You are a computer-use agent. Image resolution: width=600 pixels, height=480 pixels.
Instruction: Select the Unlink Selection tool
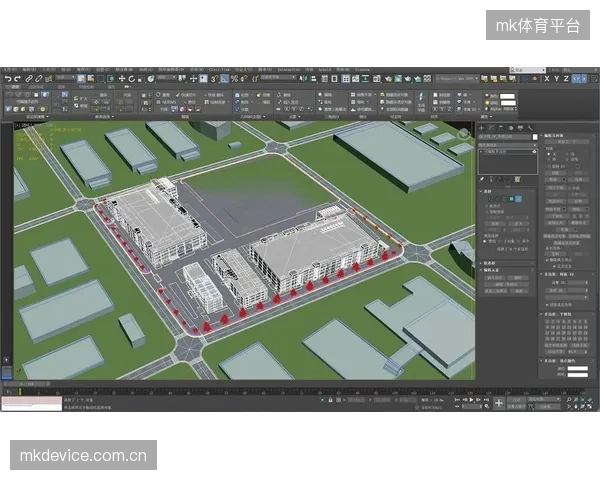(39, 79)
